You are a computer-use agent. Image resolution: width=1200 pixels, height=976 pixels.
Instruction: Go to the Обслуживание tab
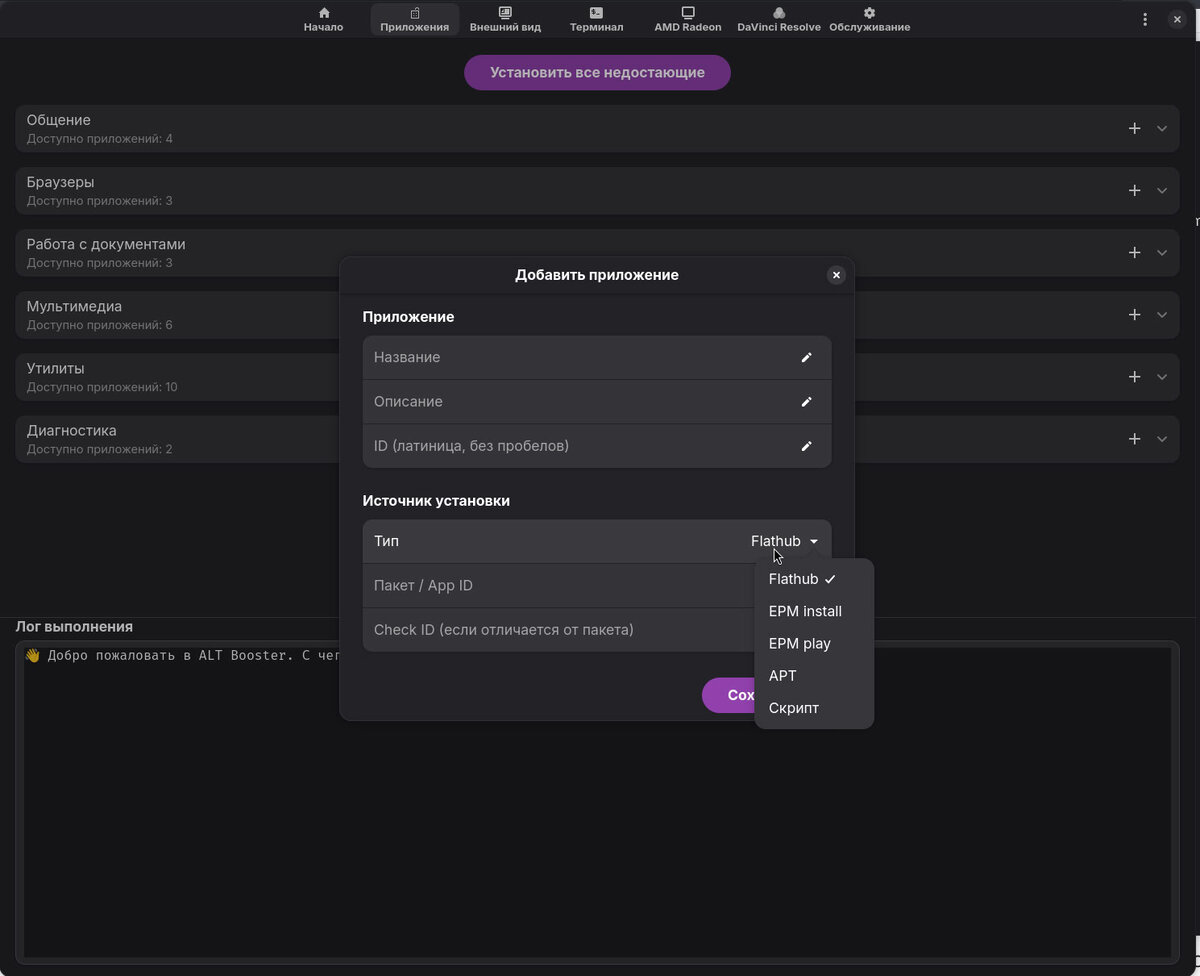click(869, 19)
